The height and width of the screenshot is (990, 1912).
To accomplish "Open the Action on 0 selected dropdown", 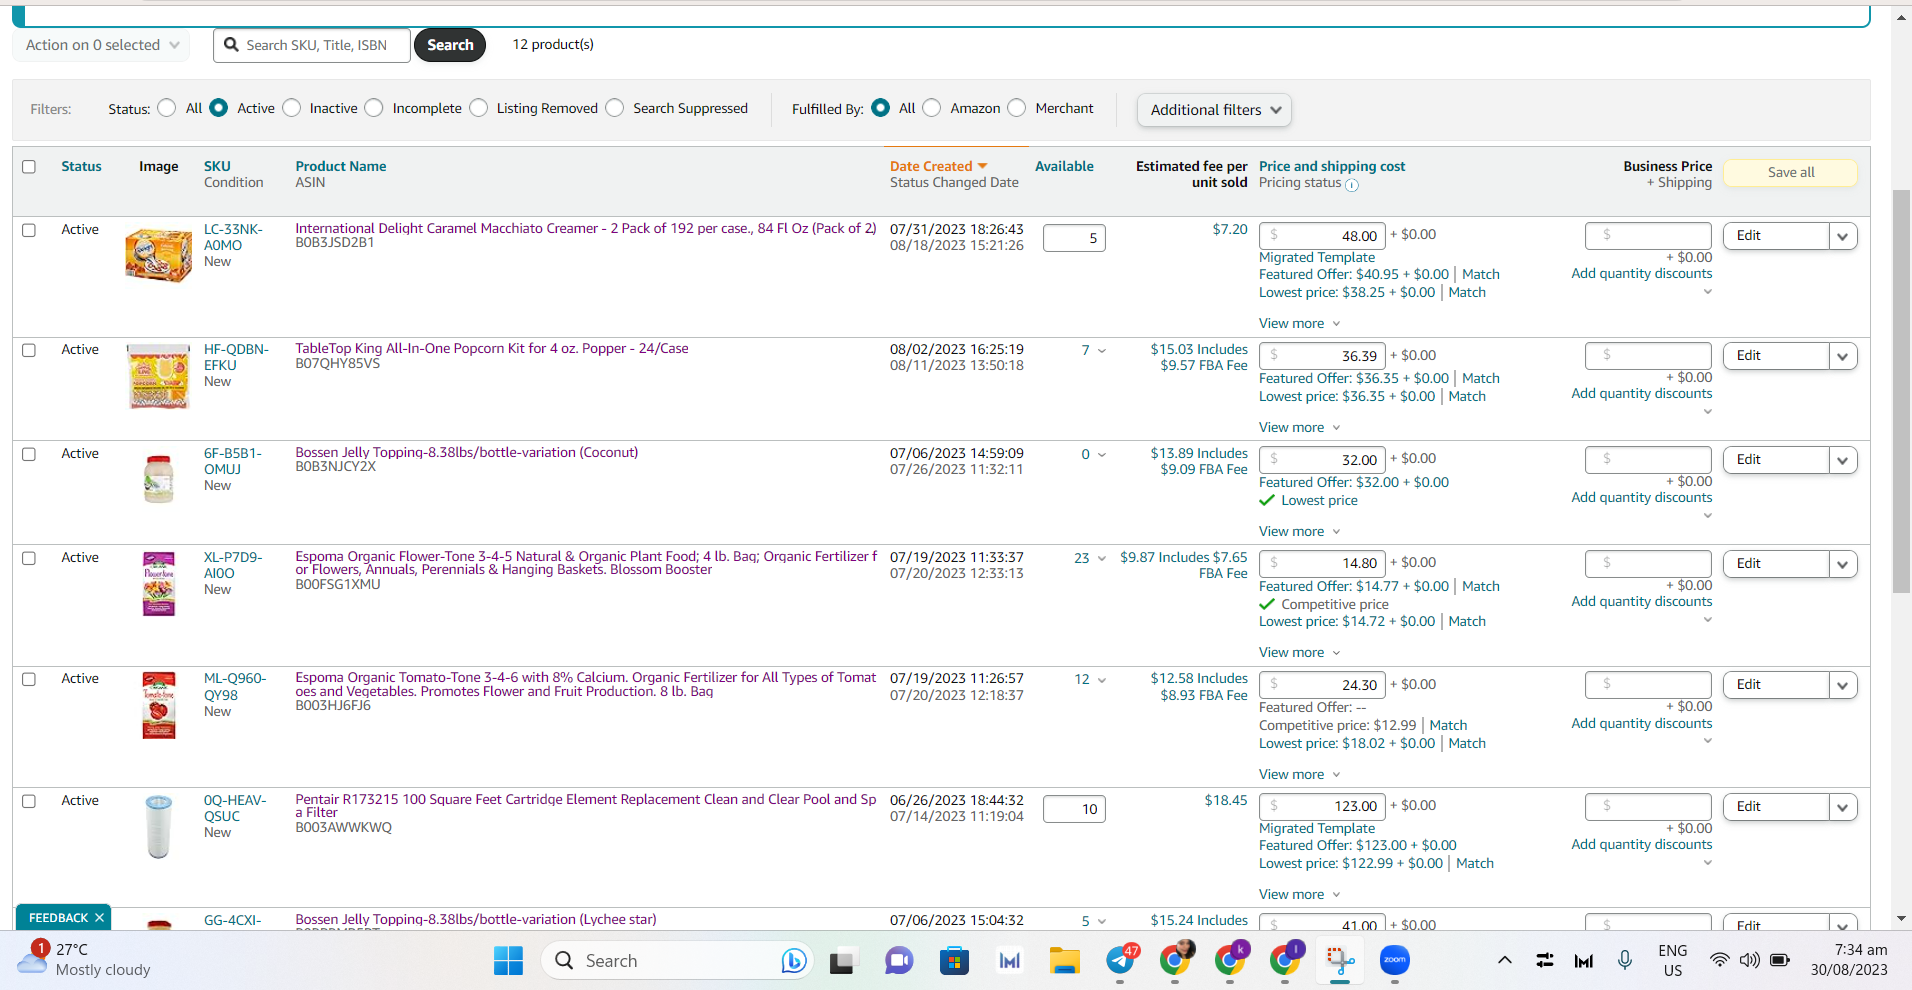I will [102, 45].
